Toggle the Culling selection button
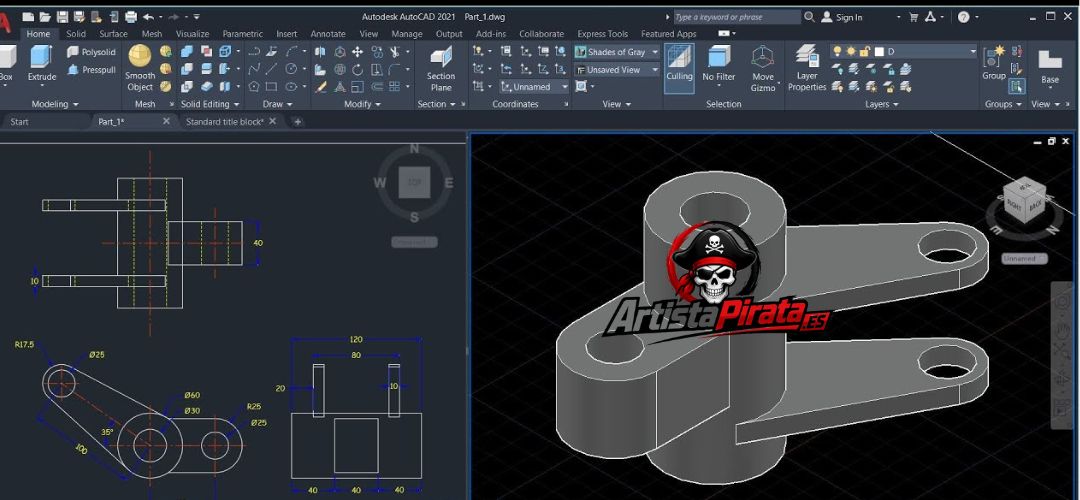 (x=679, y=67)
